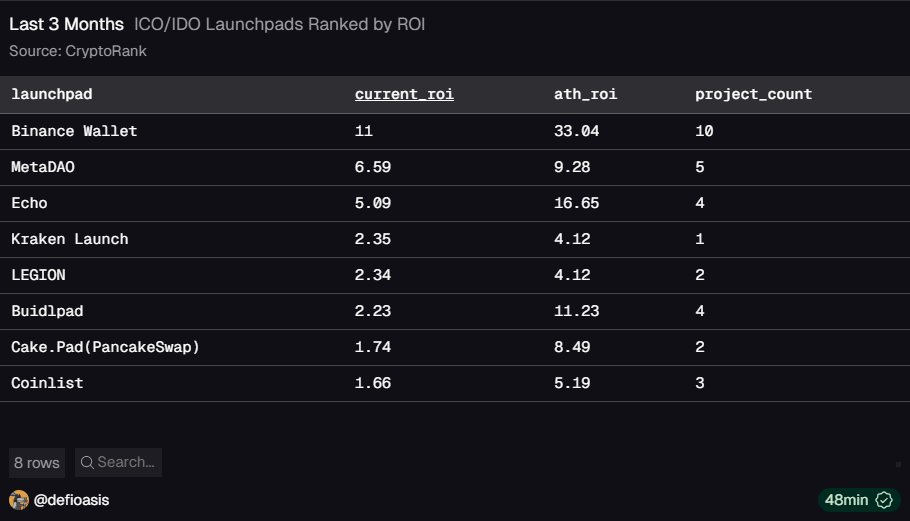
Task: Sort by ath_roi column header
Action: 586,95
